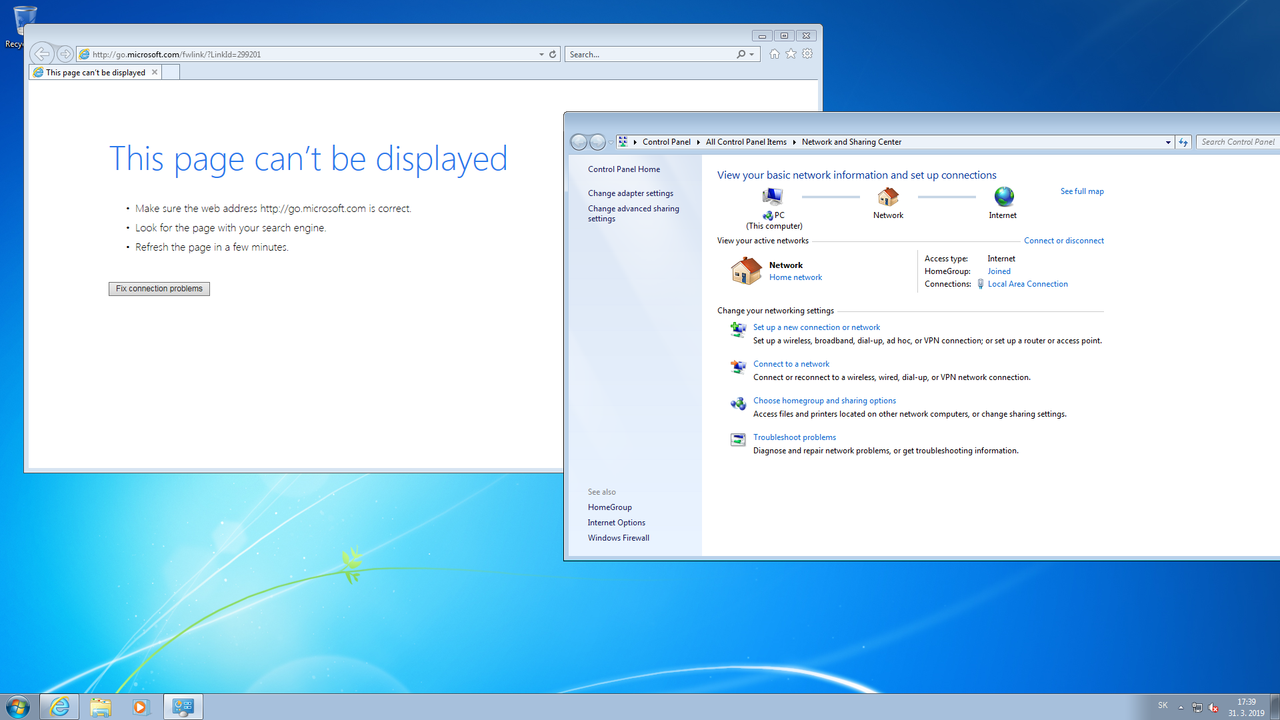Image resolution: width=1280 pixels, height=720 pixels.
Task: Click the Troubleshoot problems icon
Action: 738,440
